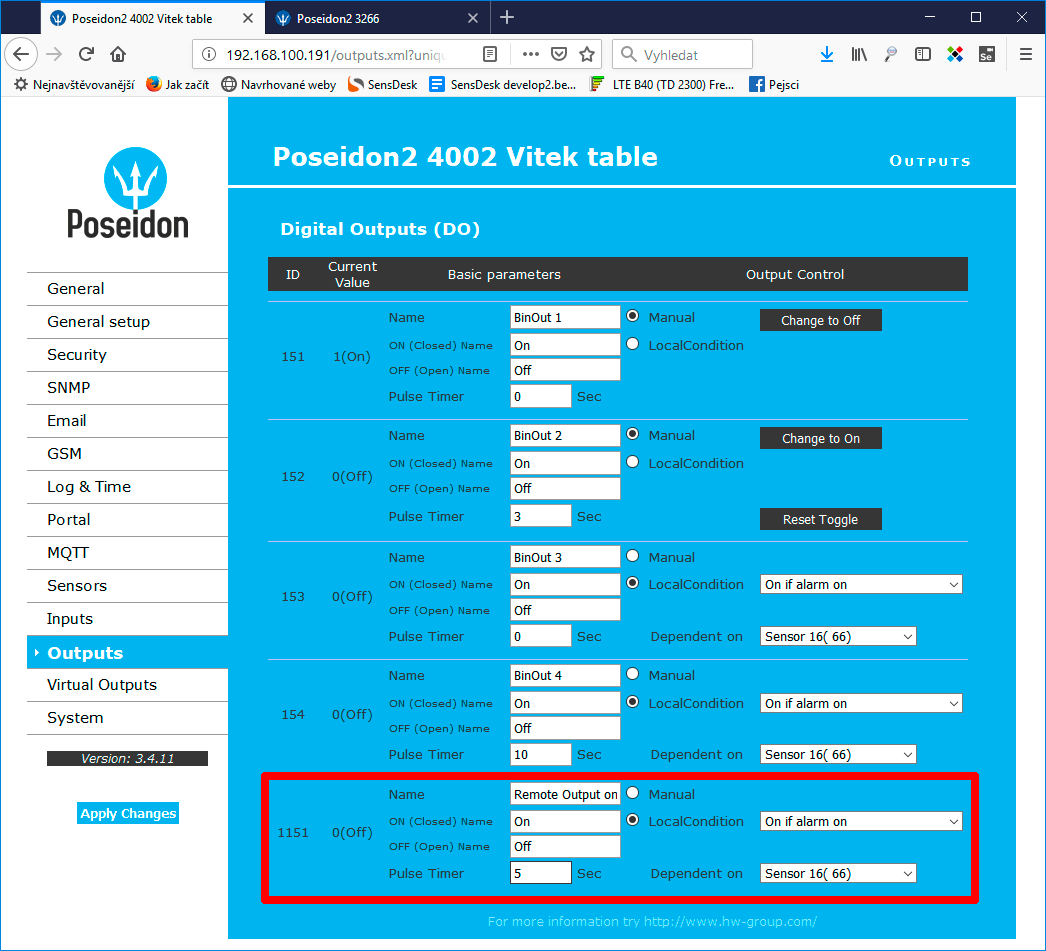
Task: Click the colorful extension icon in toolbar
Action: pyautogui.click(x=955, y=55)
